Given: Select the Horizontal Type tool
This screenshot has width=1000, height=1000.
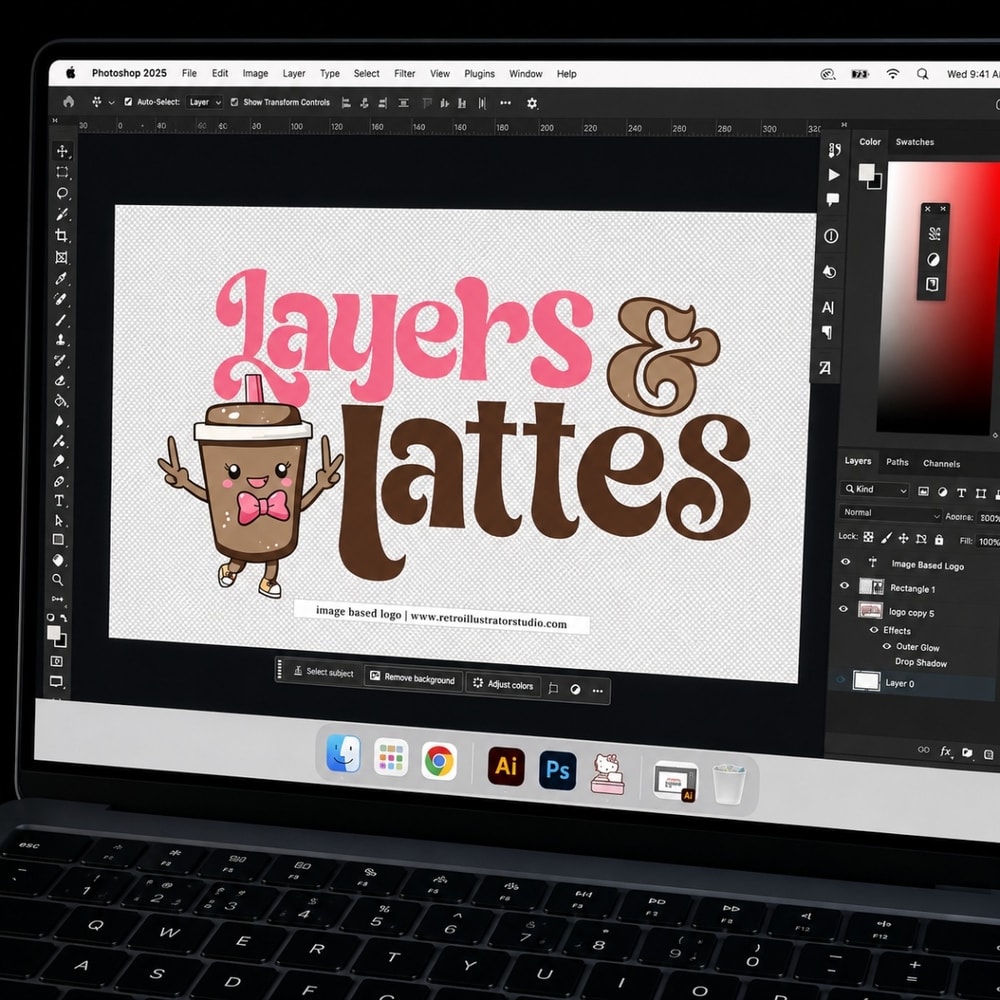Looking at the screenshot, I should tap(59, 501).
